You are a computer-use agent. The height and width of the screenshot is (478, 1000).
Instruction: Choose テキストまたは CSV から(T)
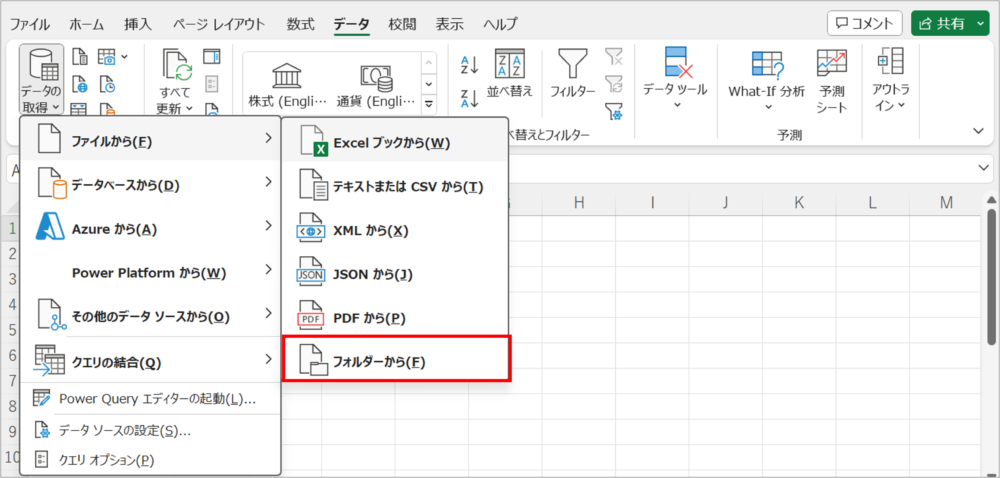395,185
